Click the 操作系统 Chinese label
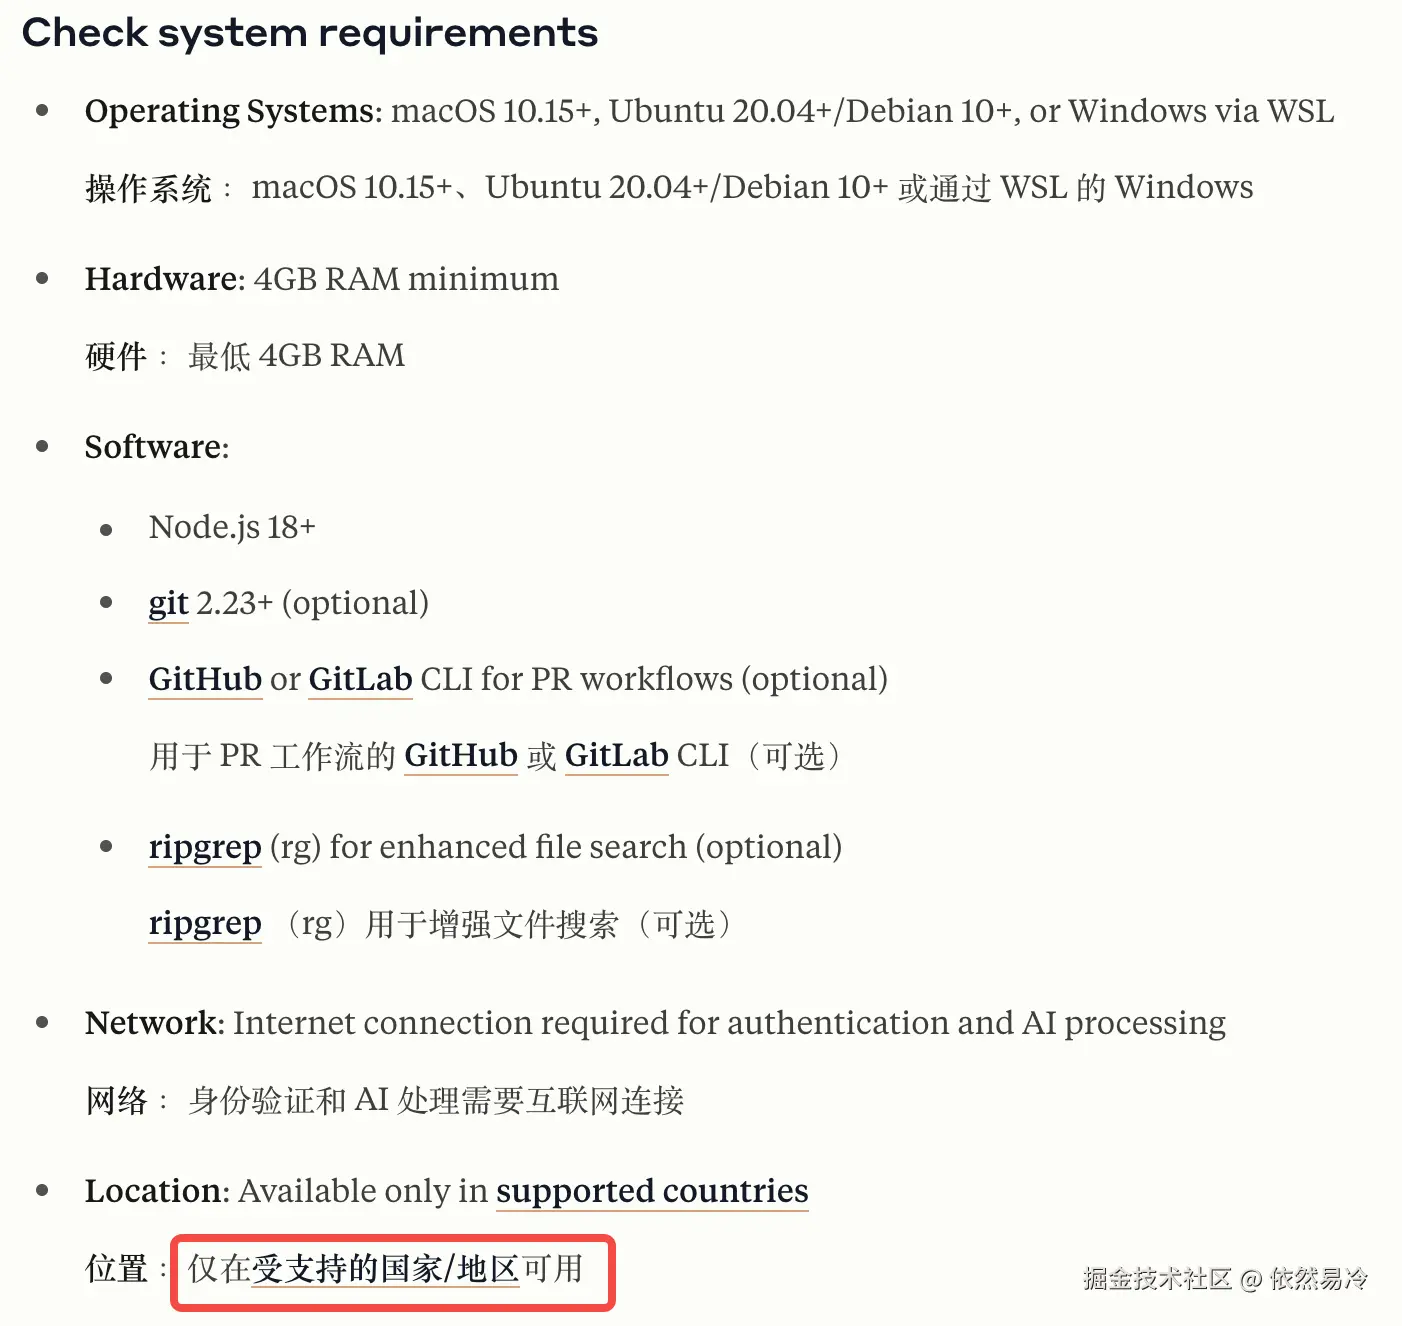The width and height of the screenshot is (1402, 1326). (148, 188)
